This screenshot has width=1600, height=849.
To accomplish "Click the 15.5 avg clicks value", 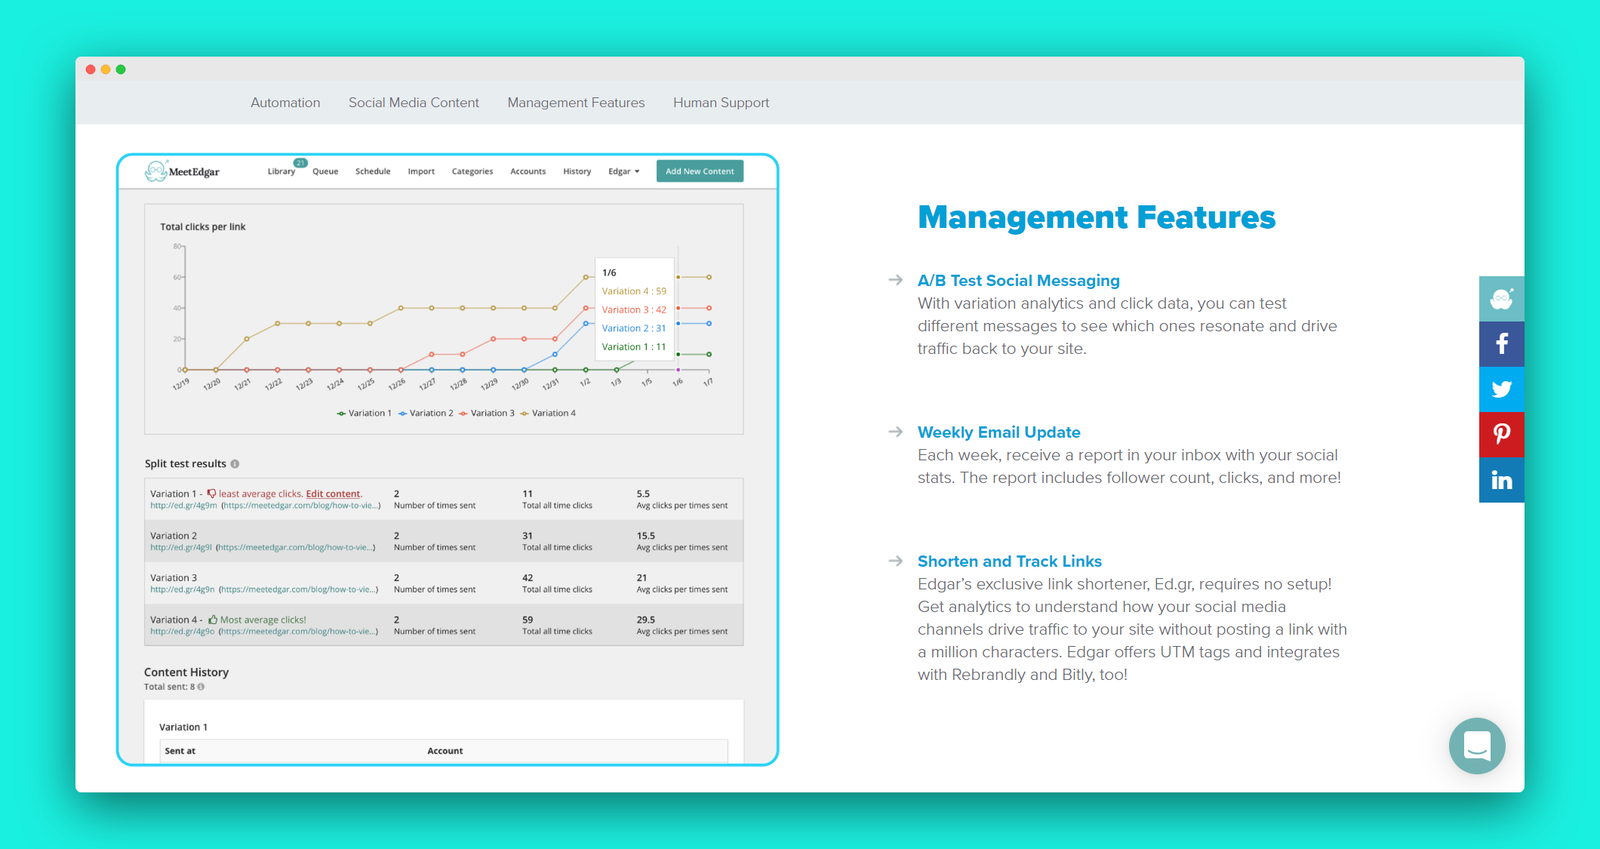I will tap(646, 536).
